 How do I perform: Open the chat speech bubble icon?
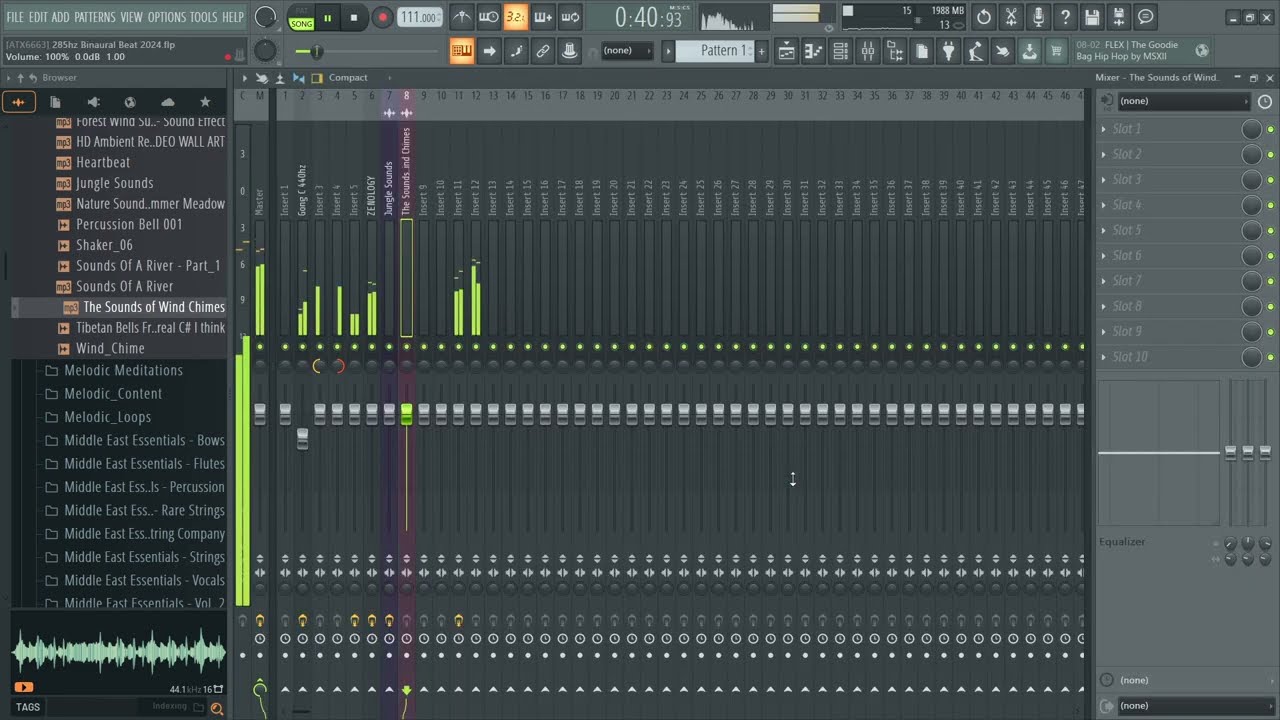coord(1146,17)
